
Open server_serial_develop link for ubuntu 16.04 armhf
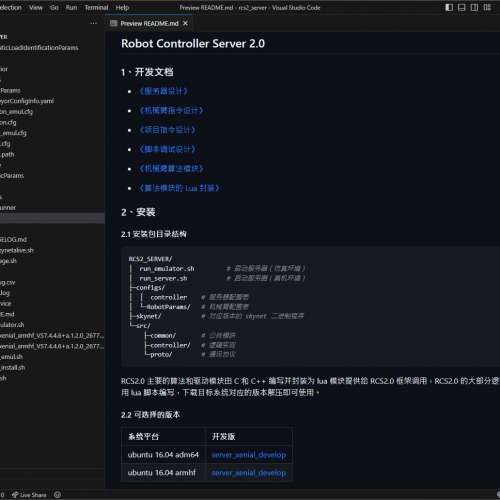click(249, 473)
